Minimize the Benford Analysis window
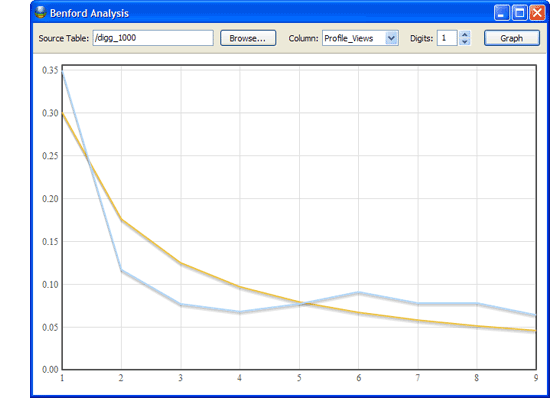 [x=501, y=13]
